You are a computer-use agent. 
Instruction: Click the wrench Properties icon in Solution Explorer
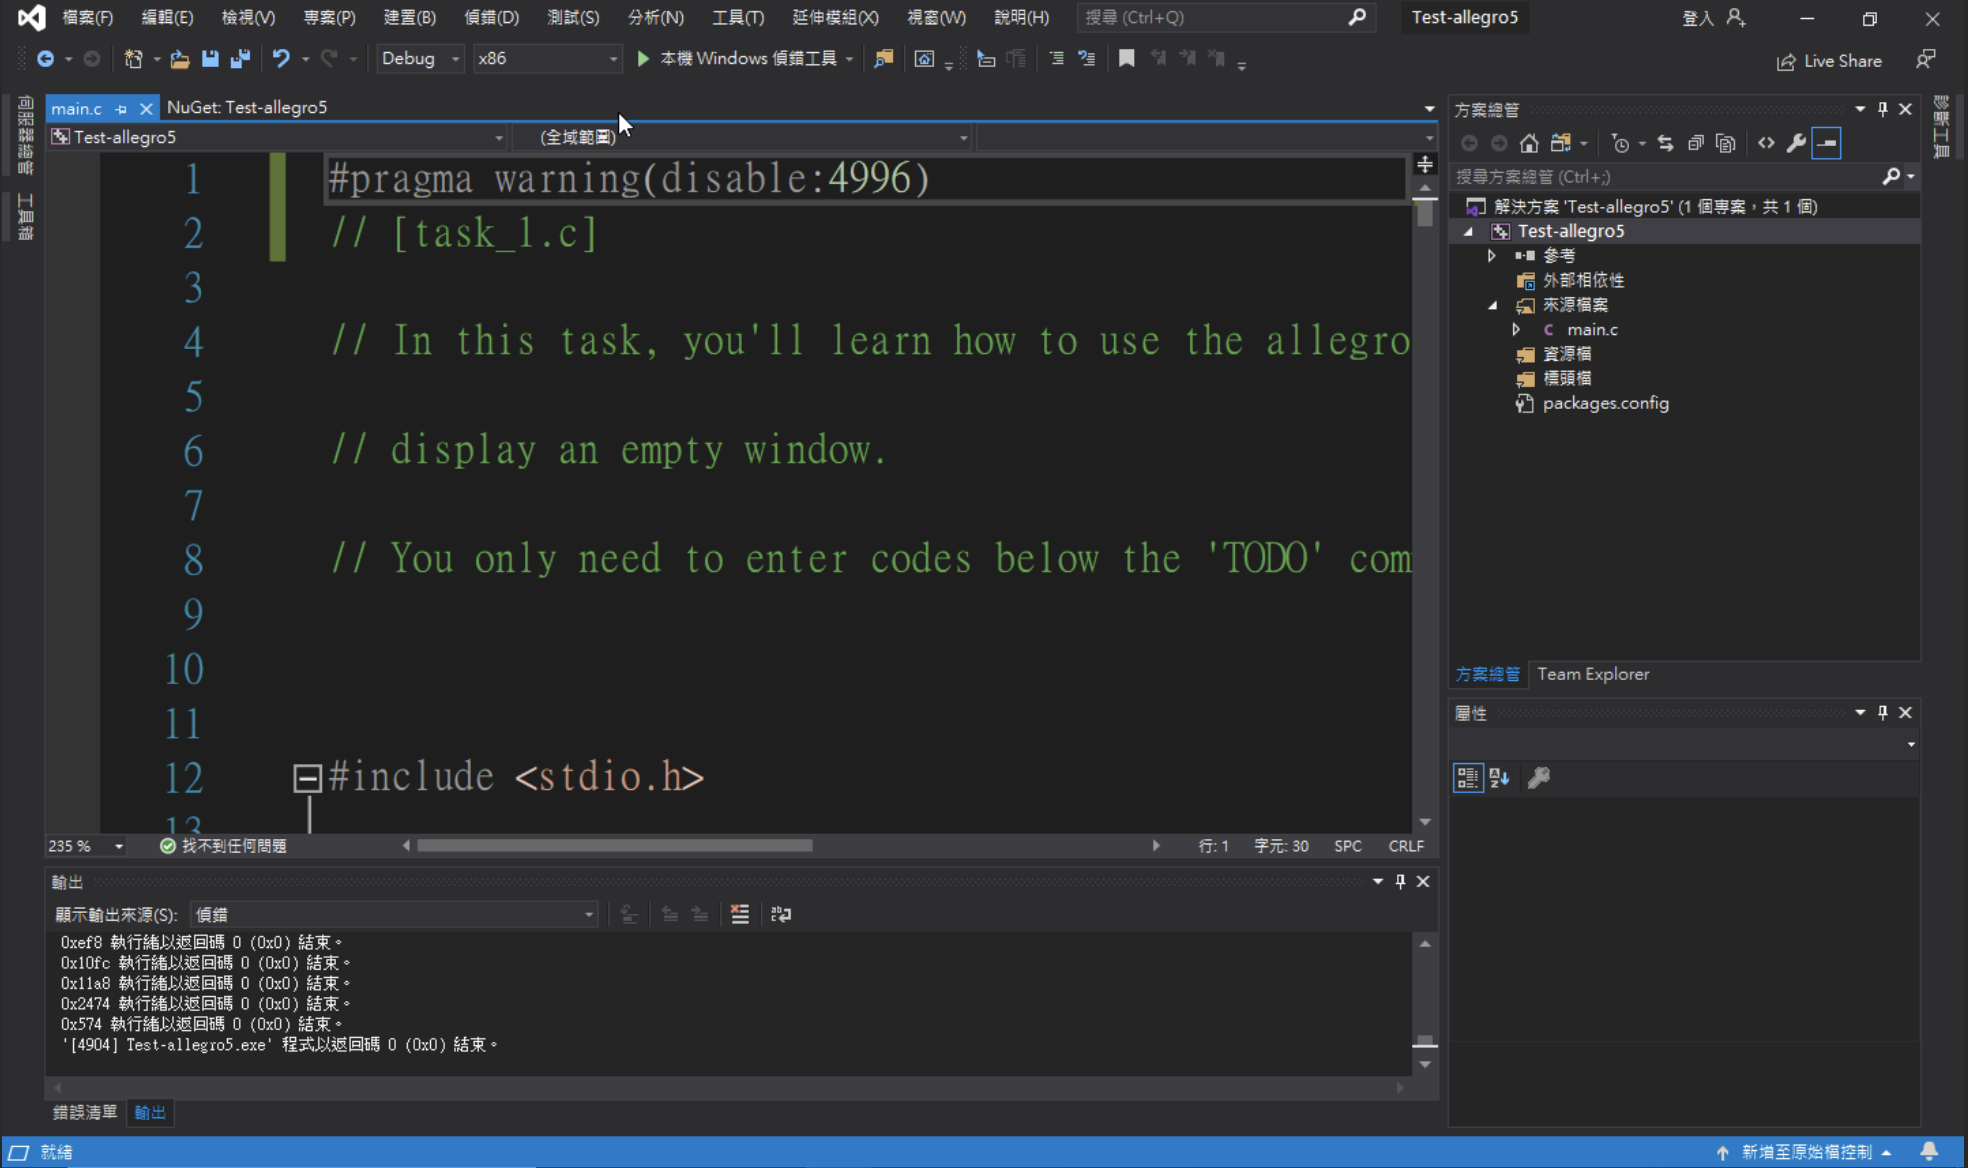tap(1796, 143)
